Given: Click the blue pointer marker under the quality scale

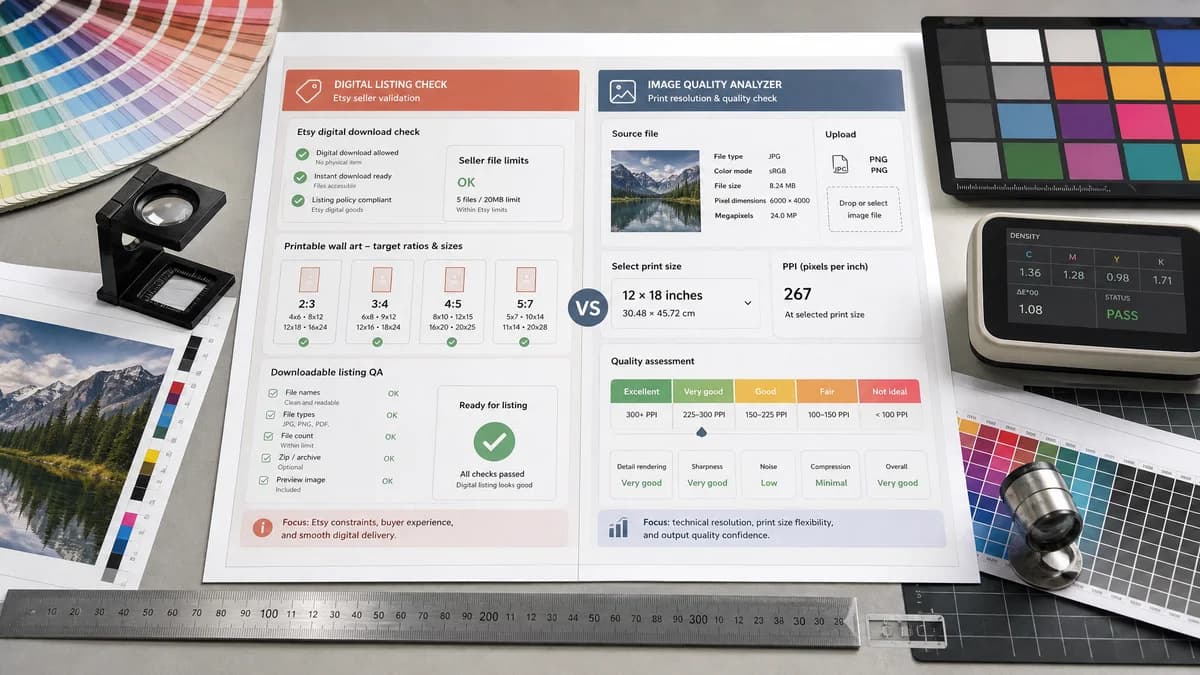Looking at the screenshot, I should (701, 432).
